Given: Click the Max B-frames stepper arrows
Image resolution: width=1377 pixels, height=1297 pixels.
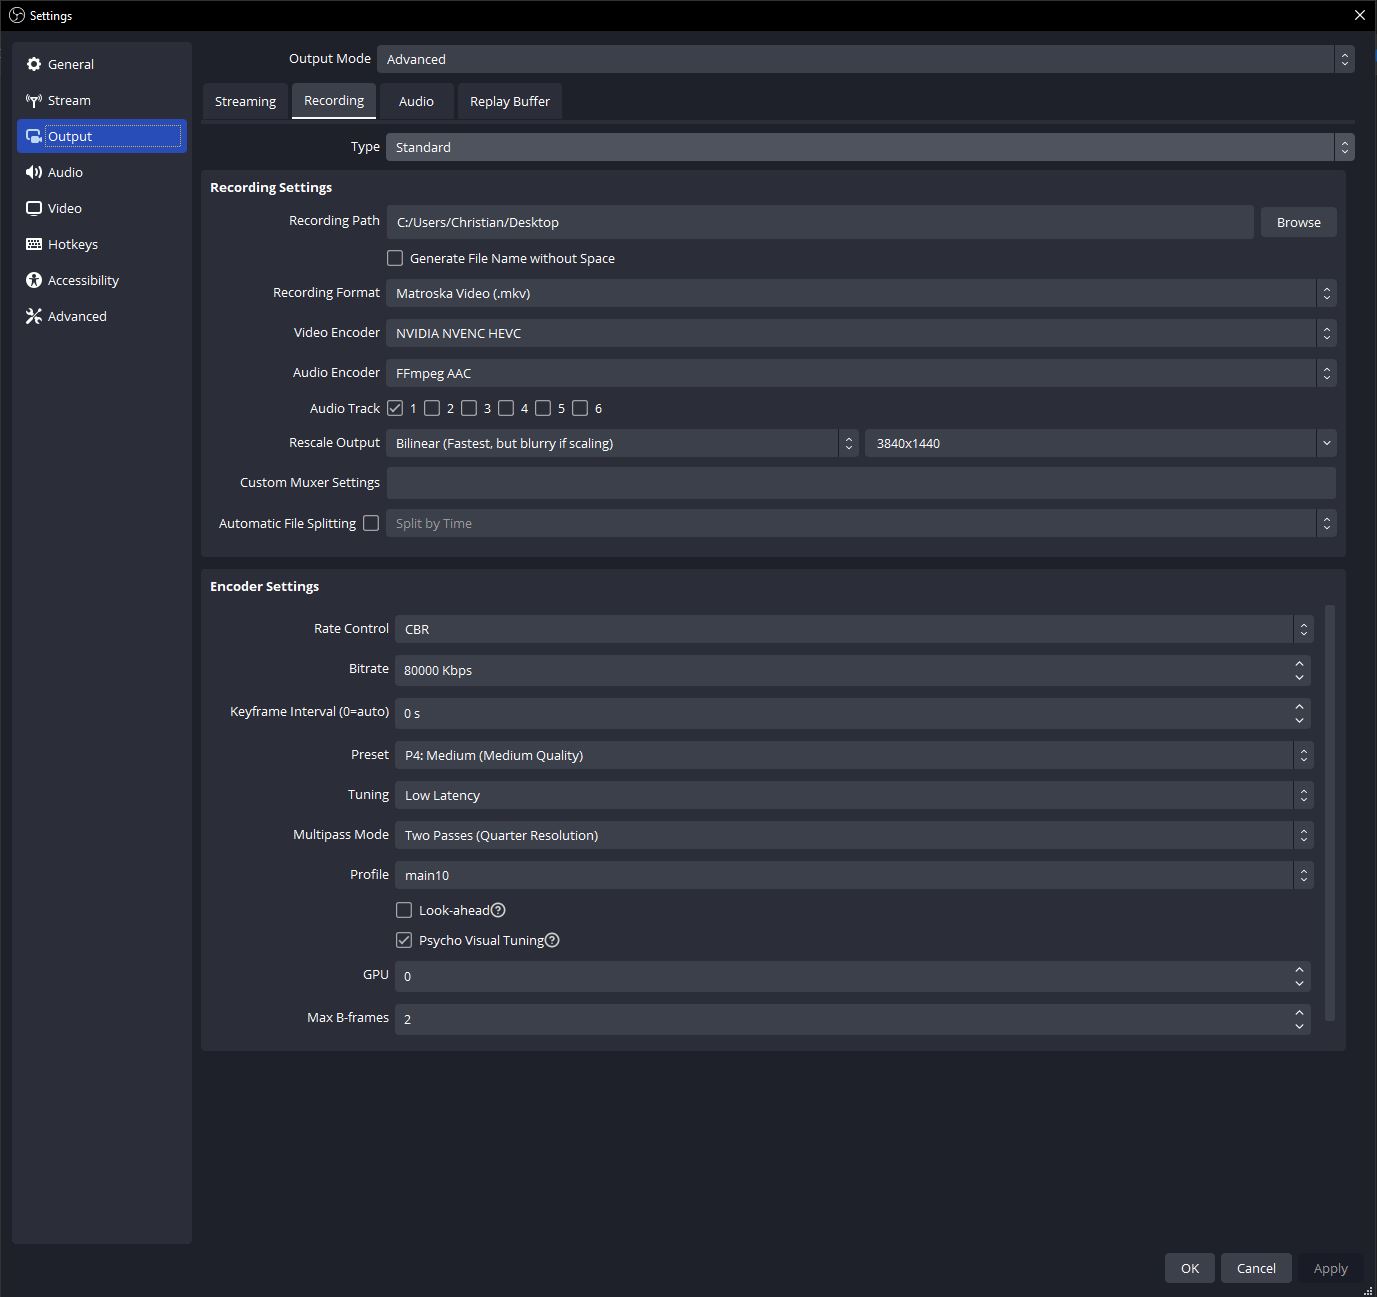Looking at the screenshot, I should pyautogui.click(x=1299, y=1019).
